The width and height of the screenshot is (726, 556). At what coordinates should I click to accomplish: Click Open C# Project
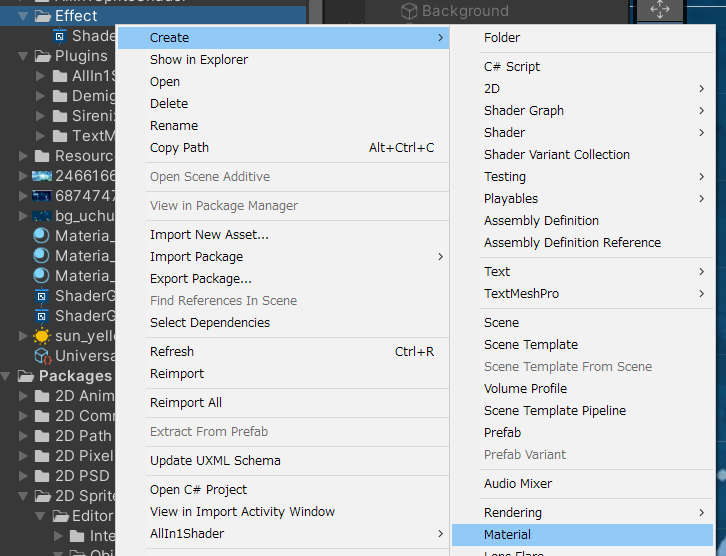[283, 490]
